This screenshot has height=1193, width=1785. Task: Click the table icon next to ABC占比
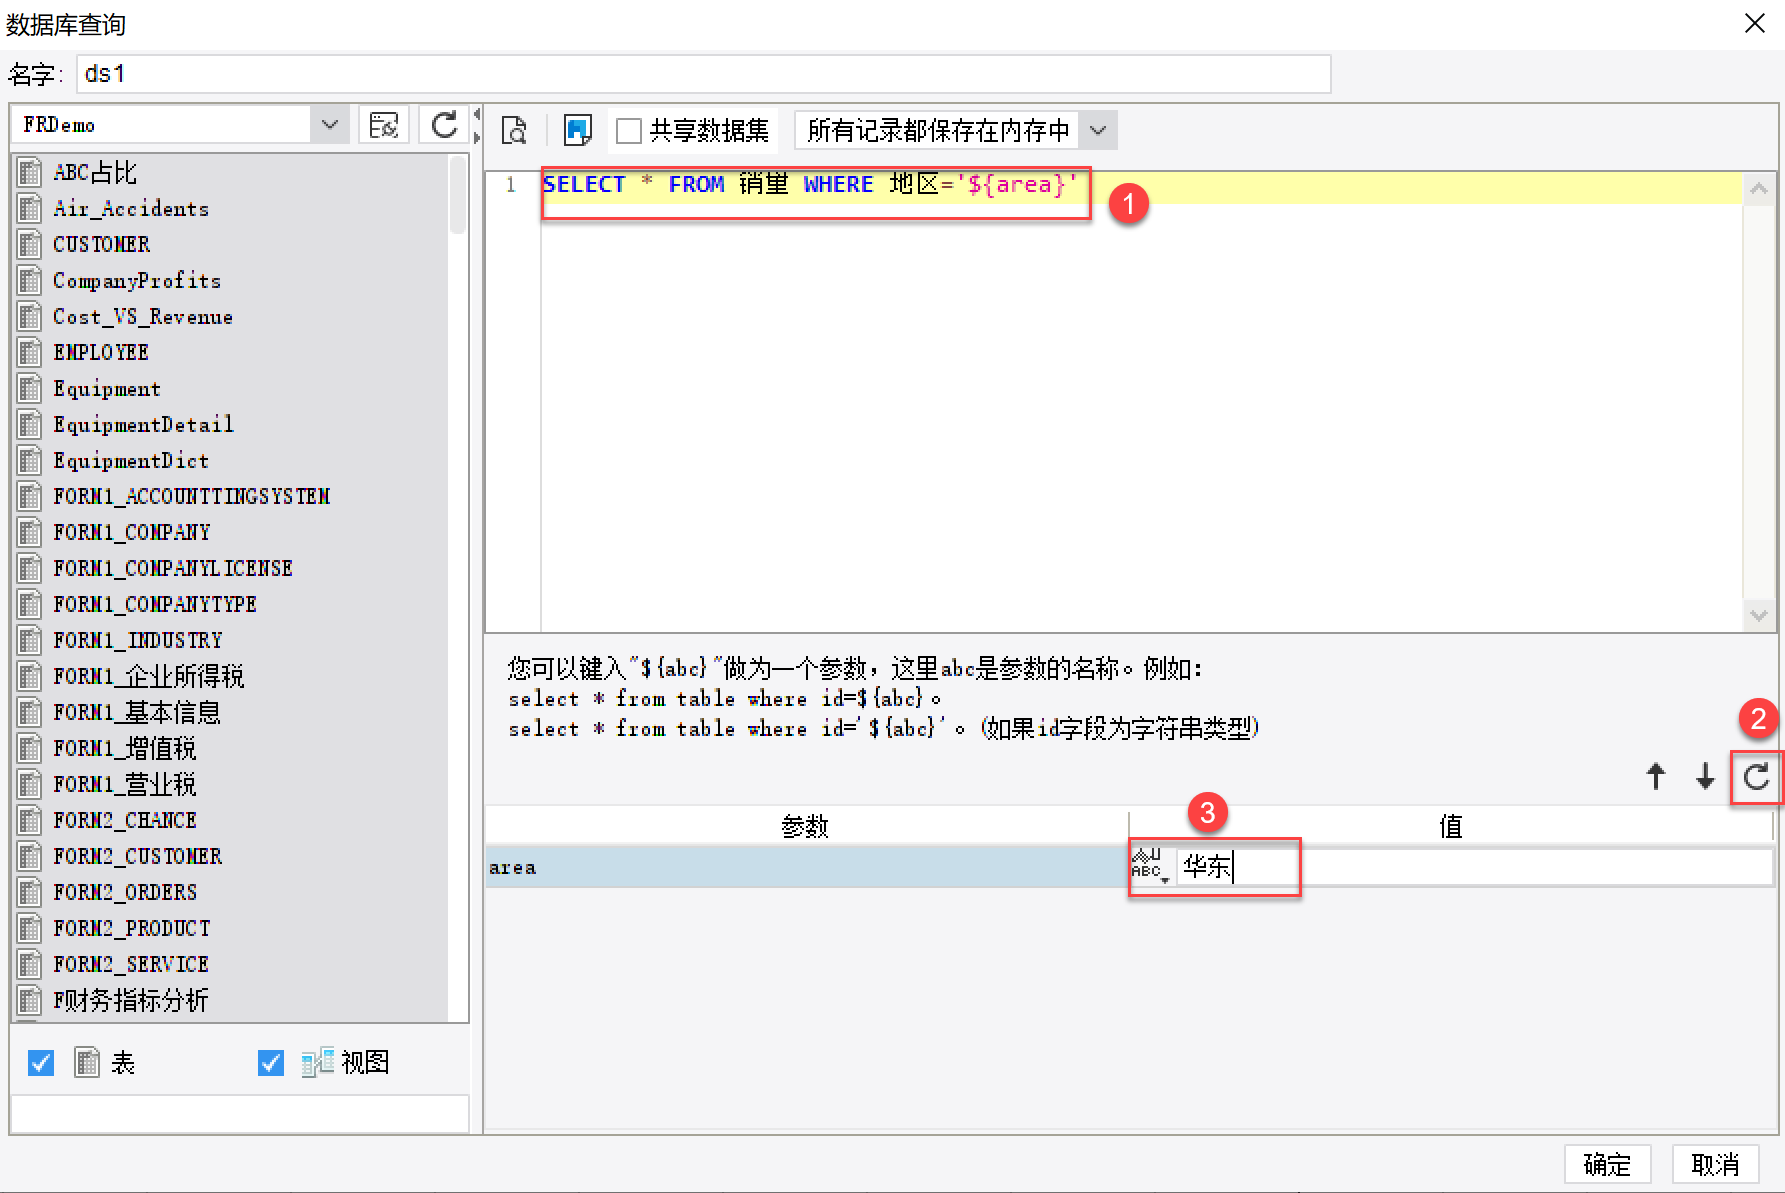tap(30, 172)
